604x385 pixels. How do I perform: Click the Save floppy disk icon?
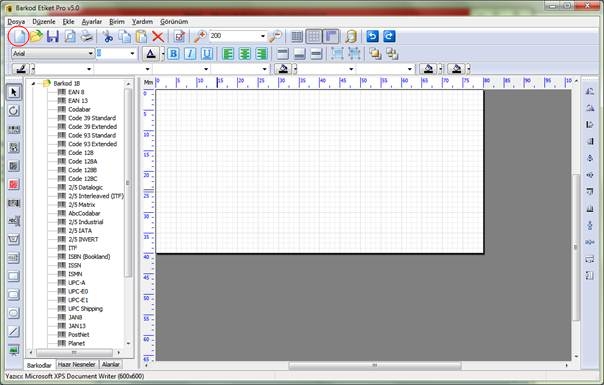(53, 37)
